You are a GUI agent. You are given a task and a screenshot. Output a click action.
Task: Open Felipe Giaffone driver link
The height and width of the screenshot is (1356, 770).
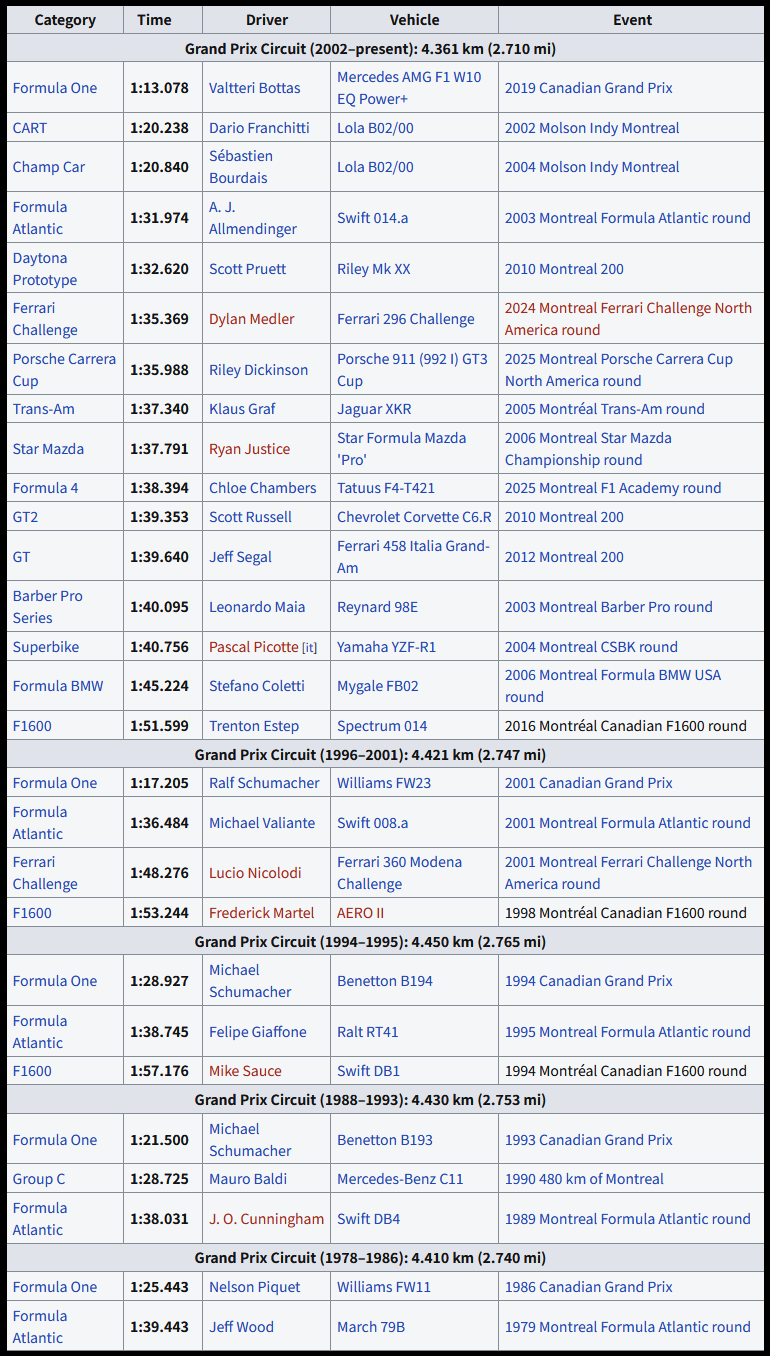pos(258,1032)
